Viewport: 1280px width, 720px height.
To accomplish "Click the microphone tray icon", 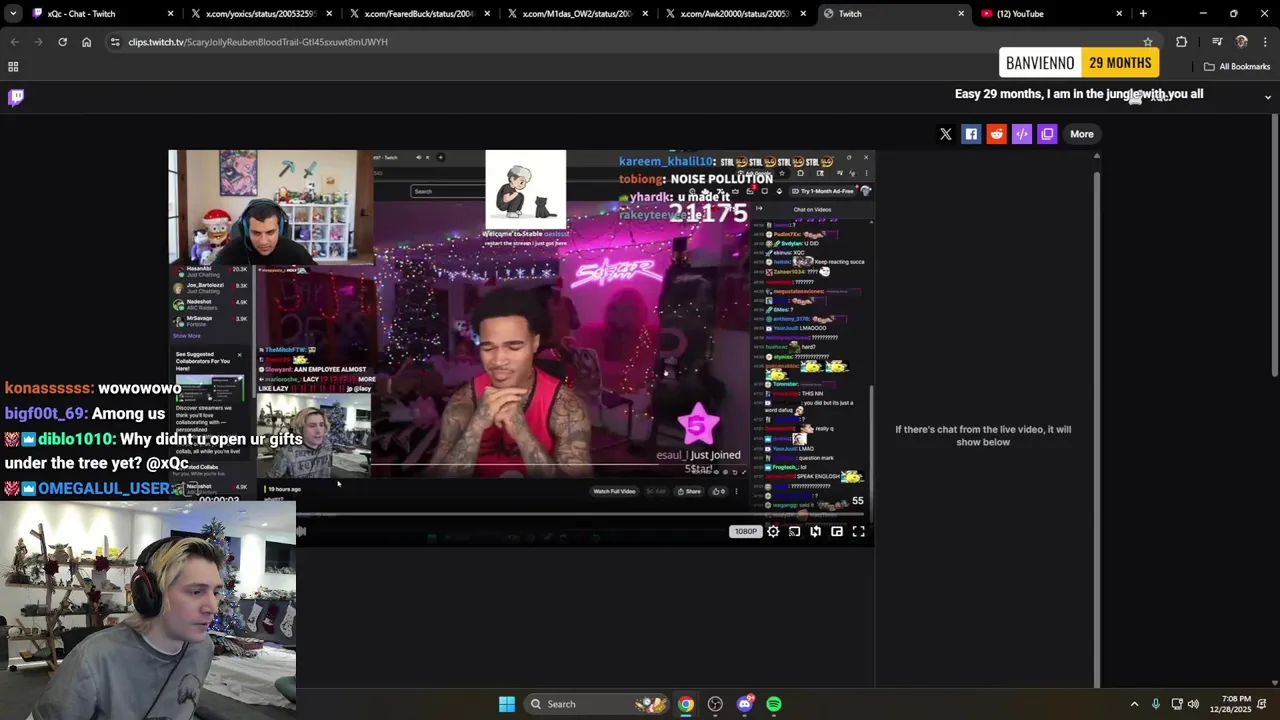I will 1156,704.
